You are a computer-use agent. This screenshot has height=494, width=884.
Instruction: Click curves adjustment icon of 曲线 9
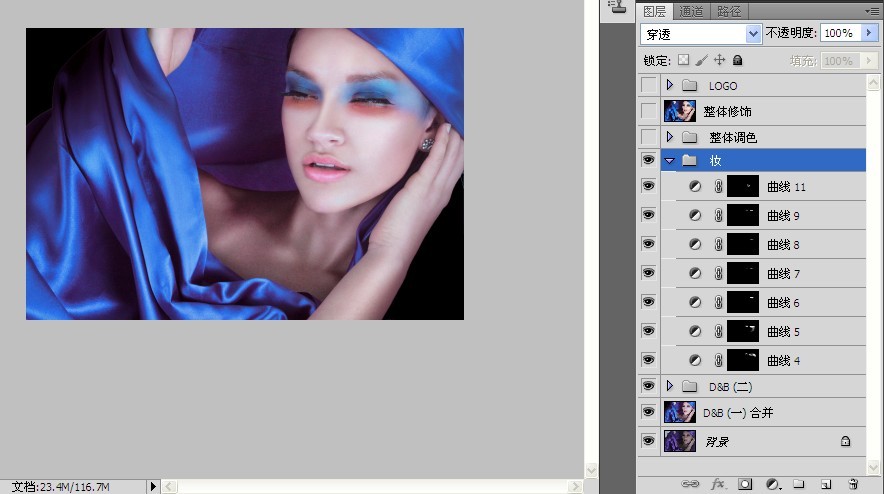(x=695, y=215)
